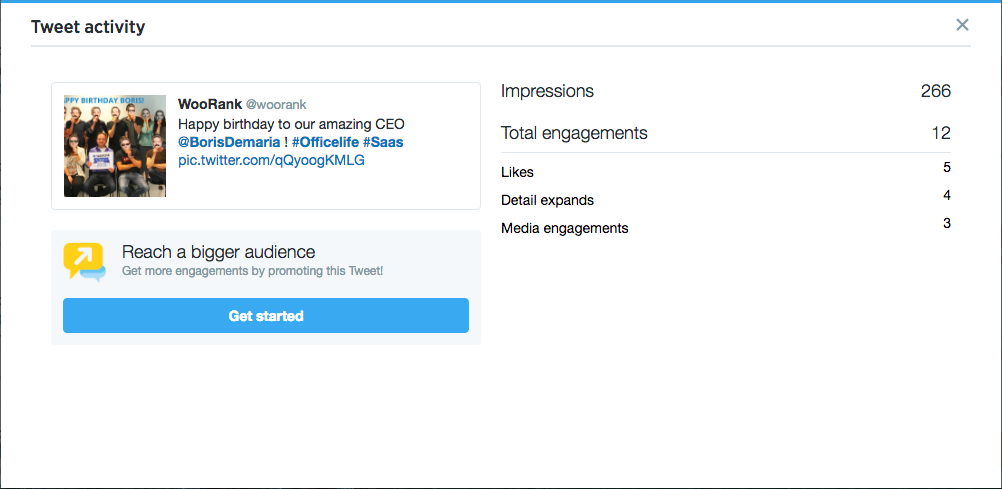Click the Reach a bigger audience heading
The width and height of the screenshot is (1002, 489).
pyautogui.click(x=219, y=251)
